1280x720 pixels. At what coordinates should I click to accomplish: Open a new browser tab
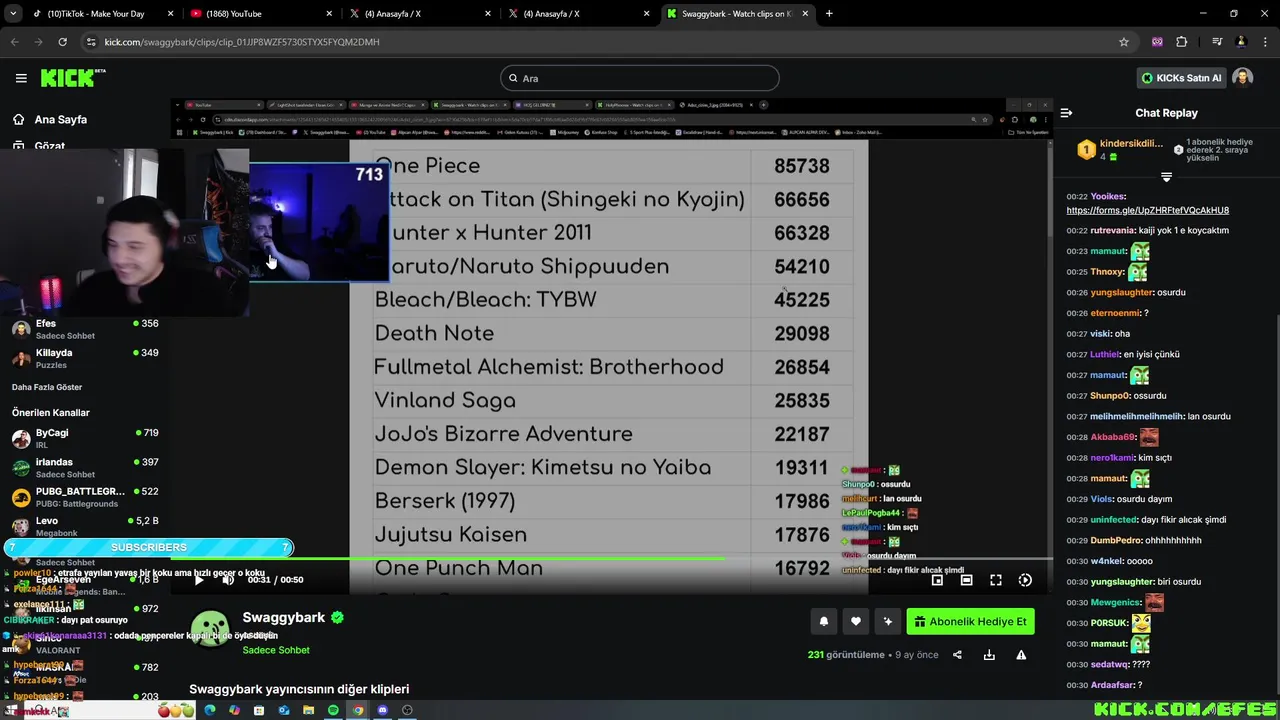pos(829,14)
